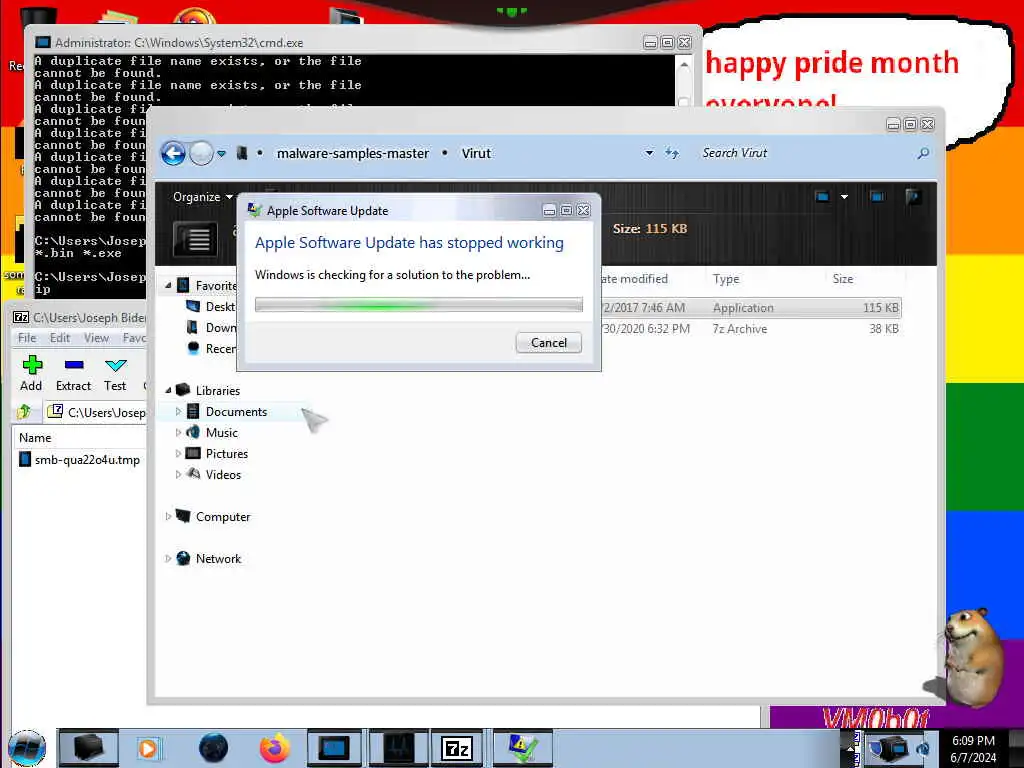Open Firefox from the taskbar
The image size is (1024, 768).
(275, 748)
